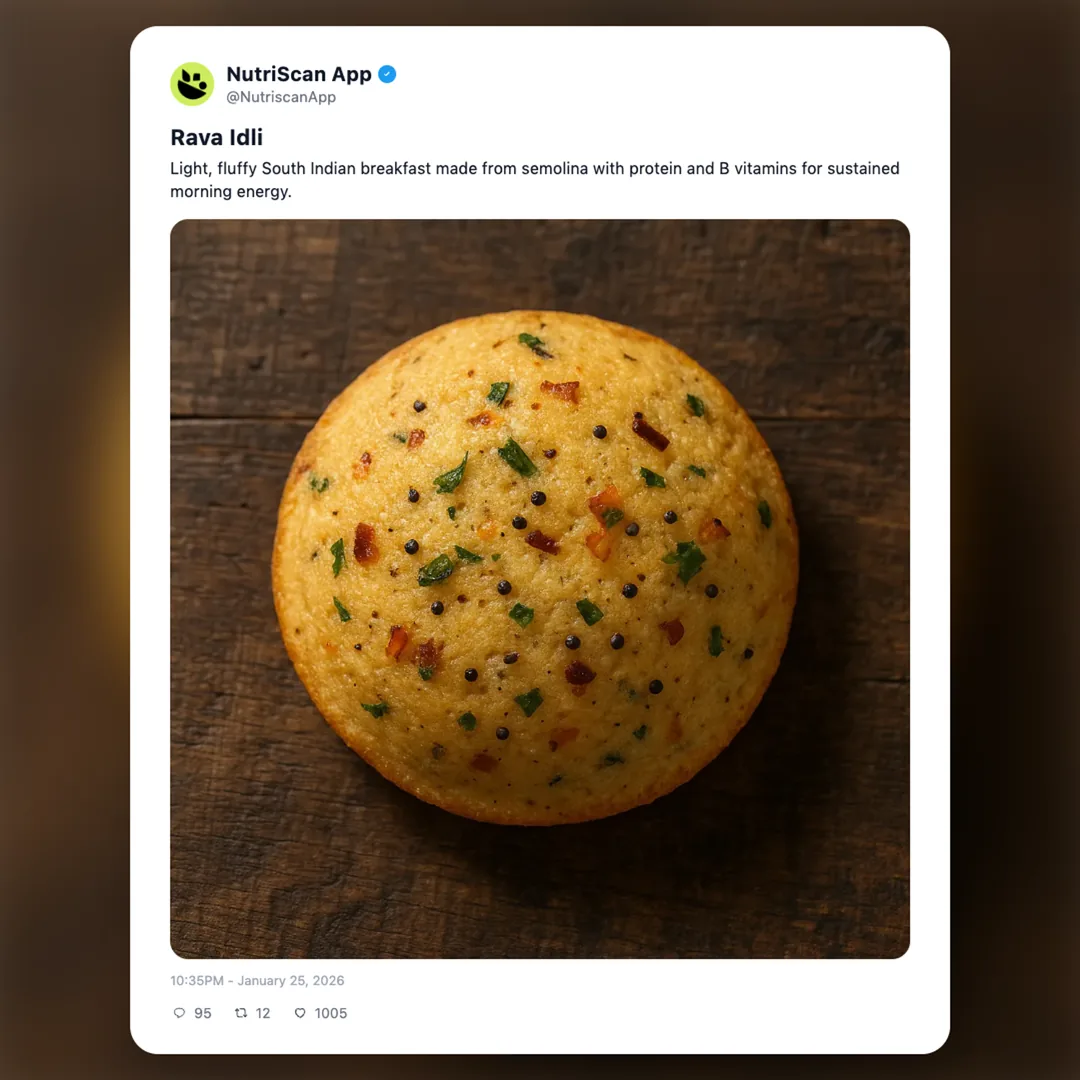Select the Rava Idli title text
The image size is (1080, 1080).
(216, 138)
